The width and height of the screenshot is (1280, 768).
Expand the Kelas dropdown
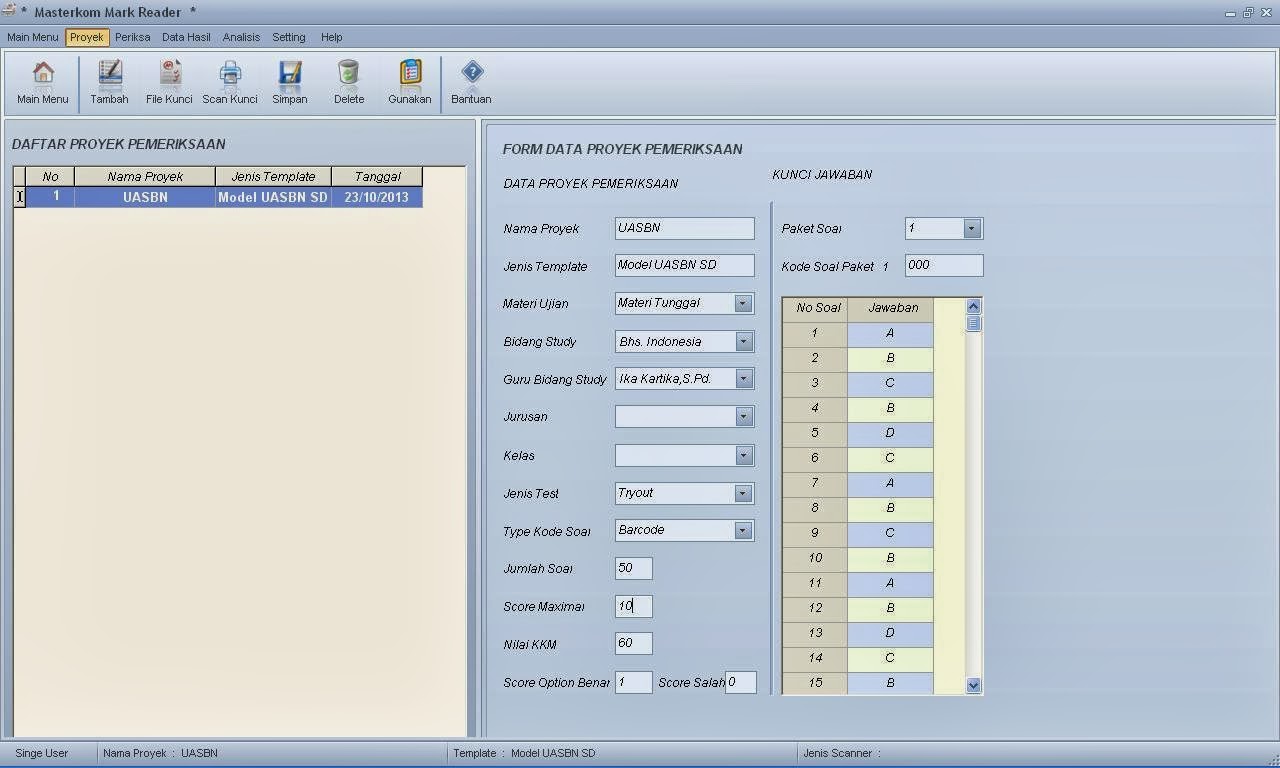[x=743, y=456]
